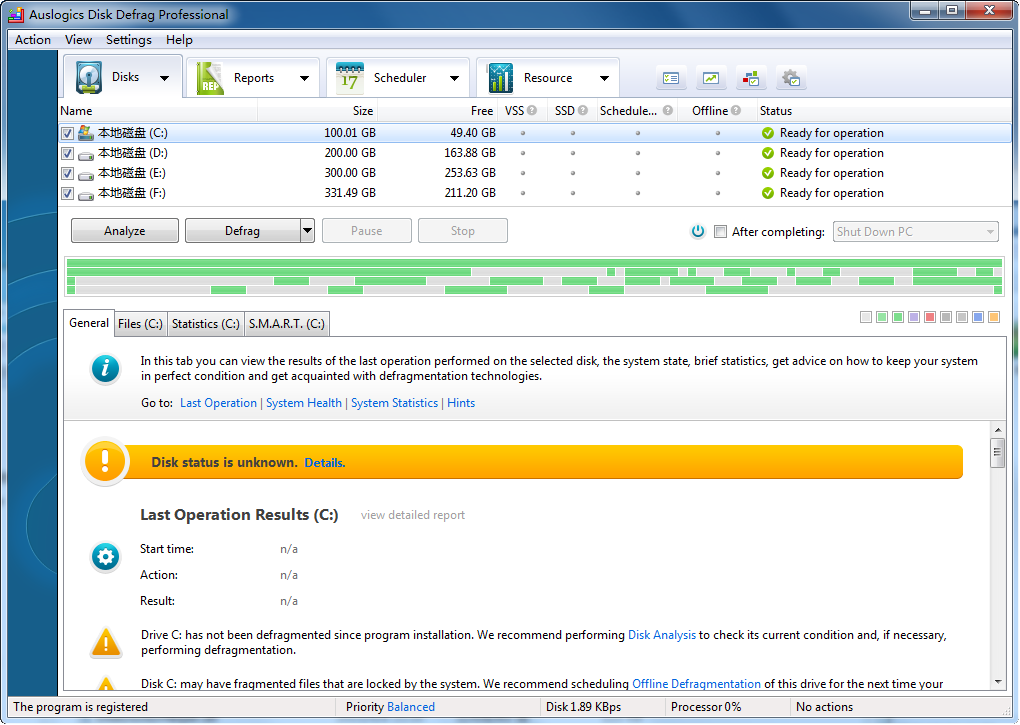
Task: Click the orange legend color swatch
Action: tap(994, 317)
